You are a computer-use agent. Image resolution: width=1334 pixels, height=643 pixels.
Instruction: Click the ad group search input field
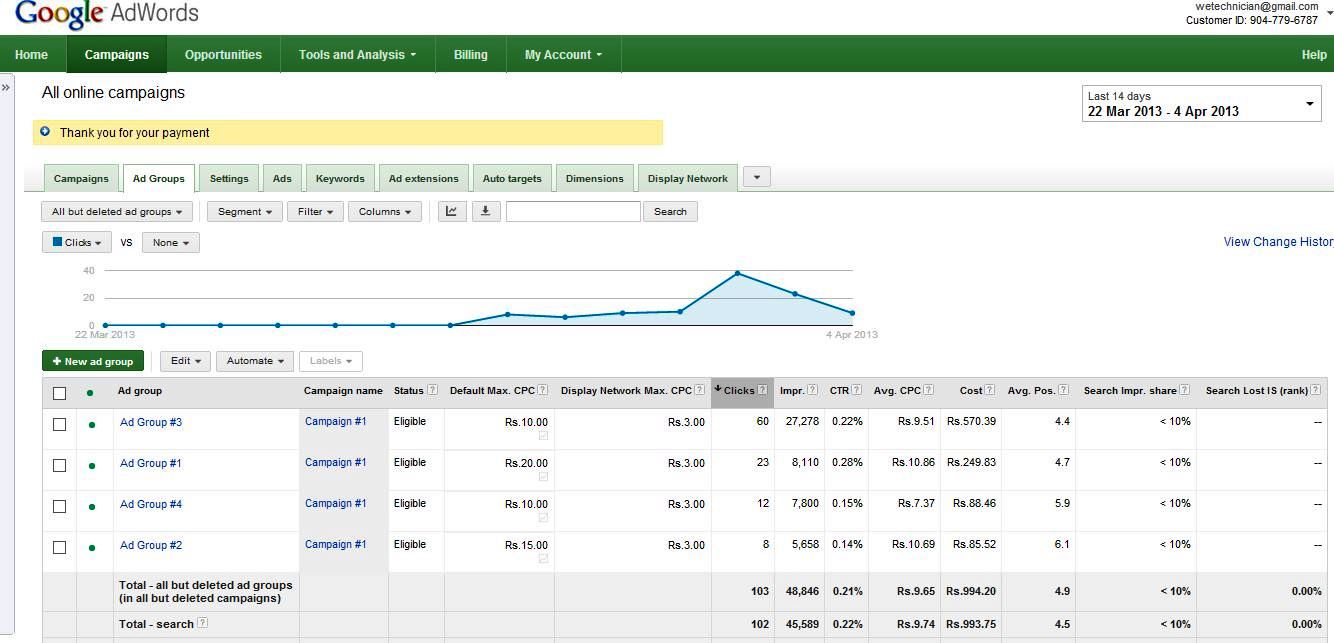[x=573, y=211]
